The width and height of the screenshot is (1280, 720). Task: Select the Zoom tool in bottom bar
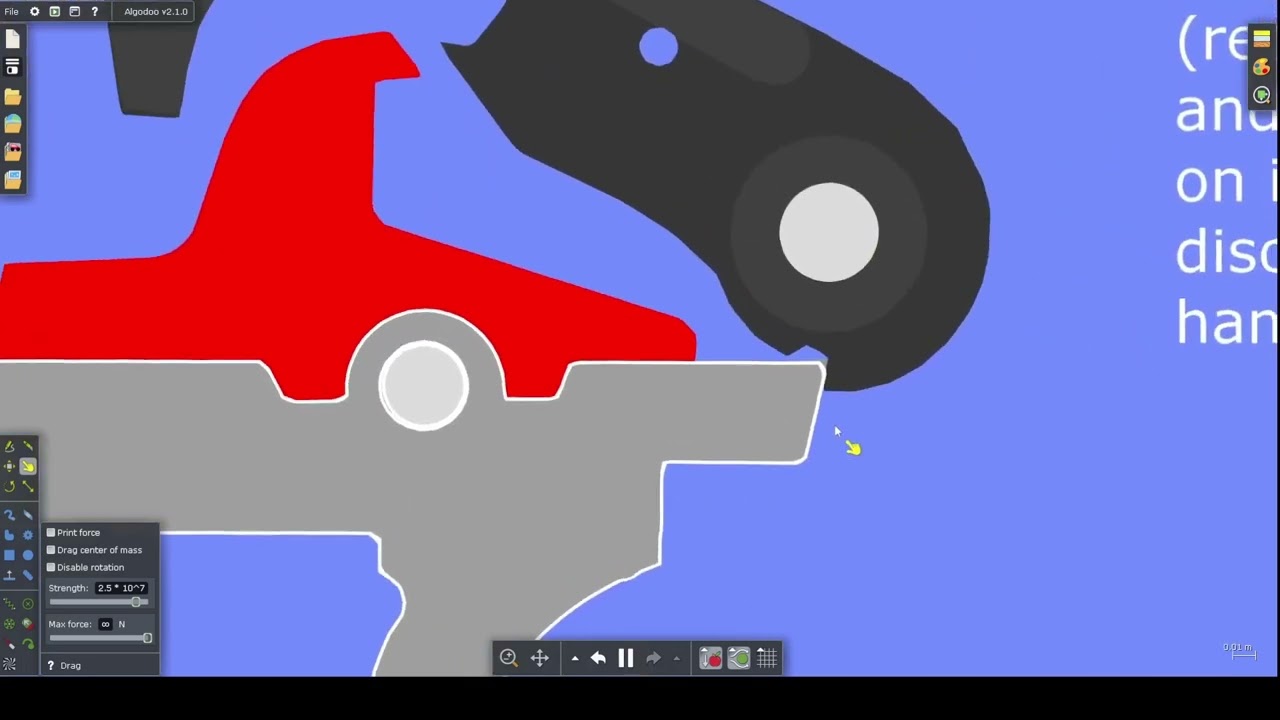(x=508, y=658)
